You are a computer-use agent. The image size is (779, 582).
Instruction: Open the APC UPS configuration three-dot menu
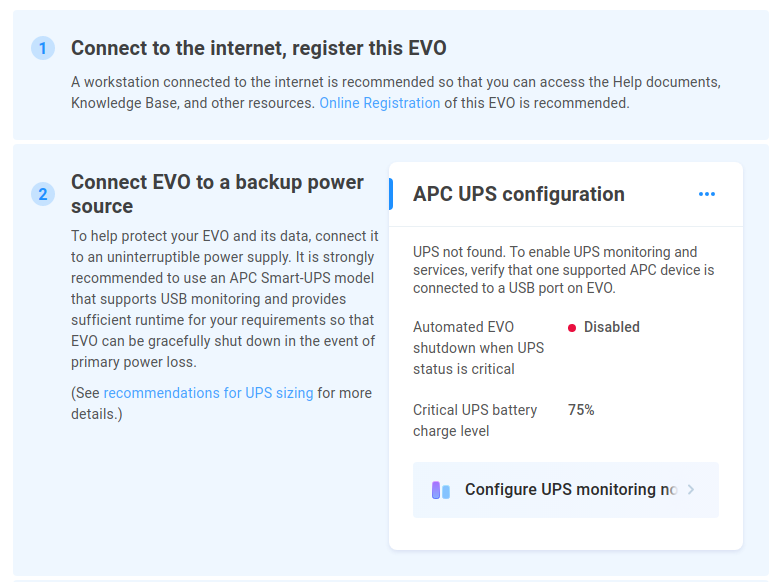point(706,194)
